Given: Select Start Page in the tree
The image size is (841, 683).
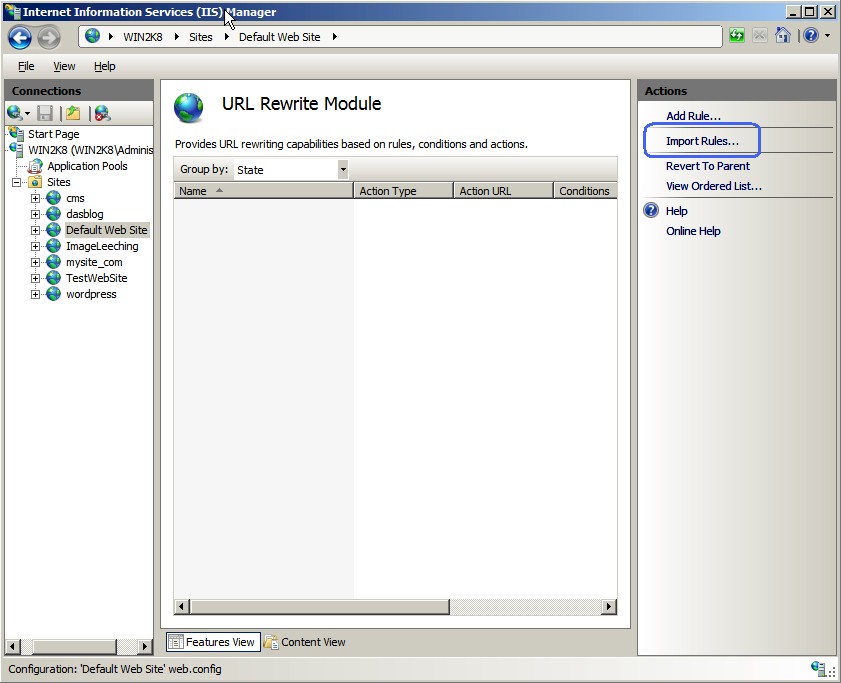Looking at the screenshot, I should coord(54,134).
